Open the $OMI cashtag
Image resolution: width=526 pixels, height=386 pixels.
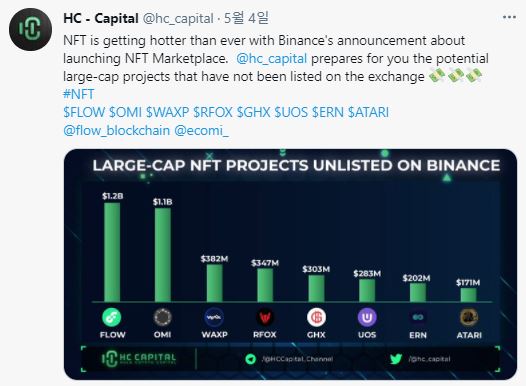(x=126, y=112)
